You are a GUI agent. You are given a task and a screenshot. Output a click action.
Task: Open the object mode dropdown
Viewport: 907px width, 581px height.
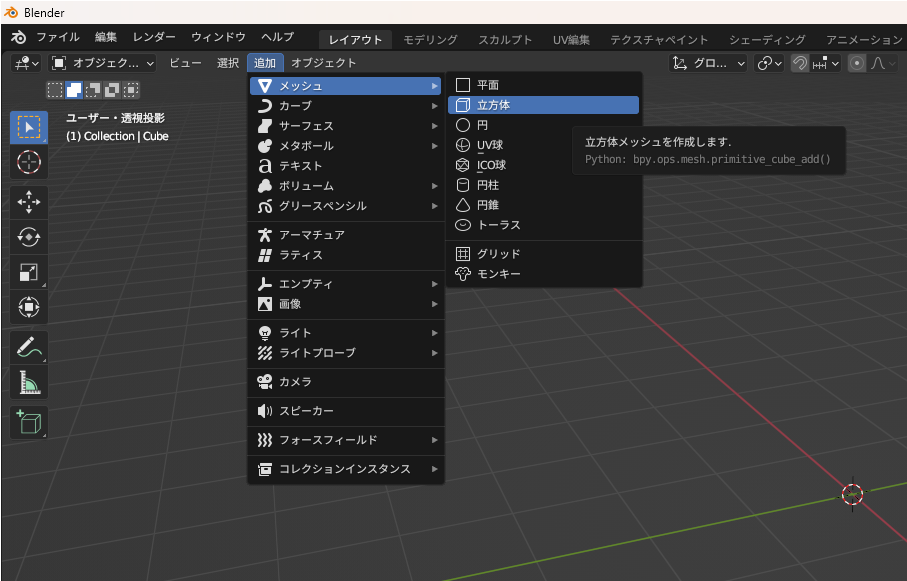point(104,63)
